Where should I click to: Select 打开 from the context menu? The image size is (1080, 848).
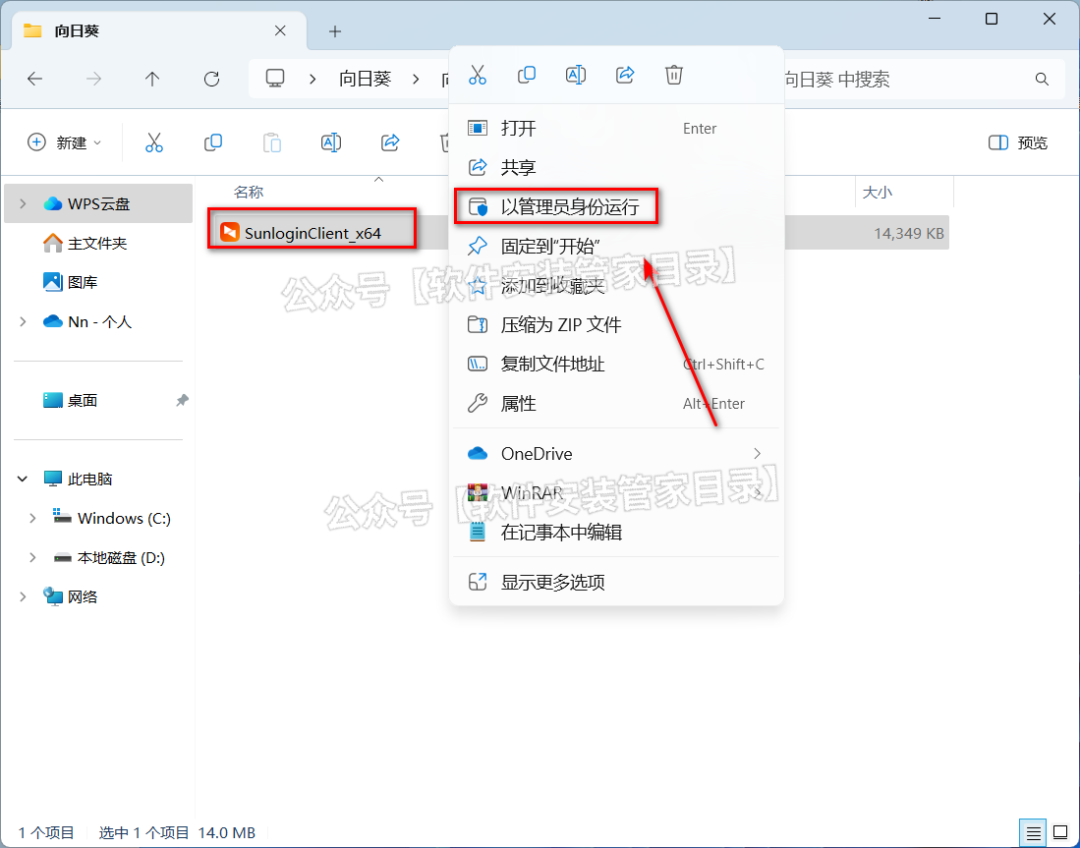tap(616, 128)
